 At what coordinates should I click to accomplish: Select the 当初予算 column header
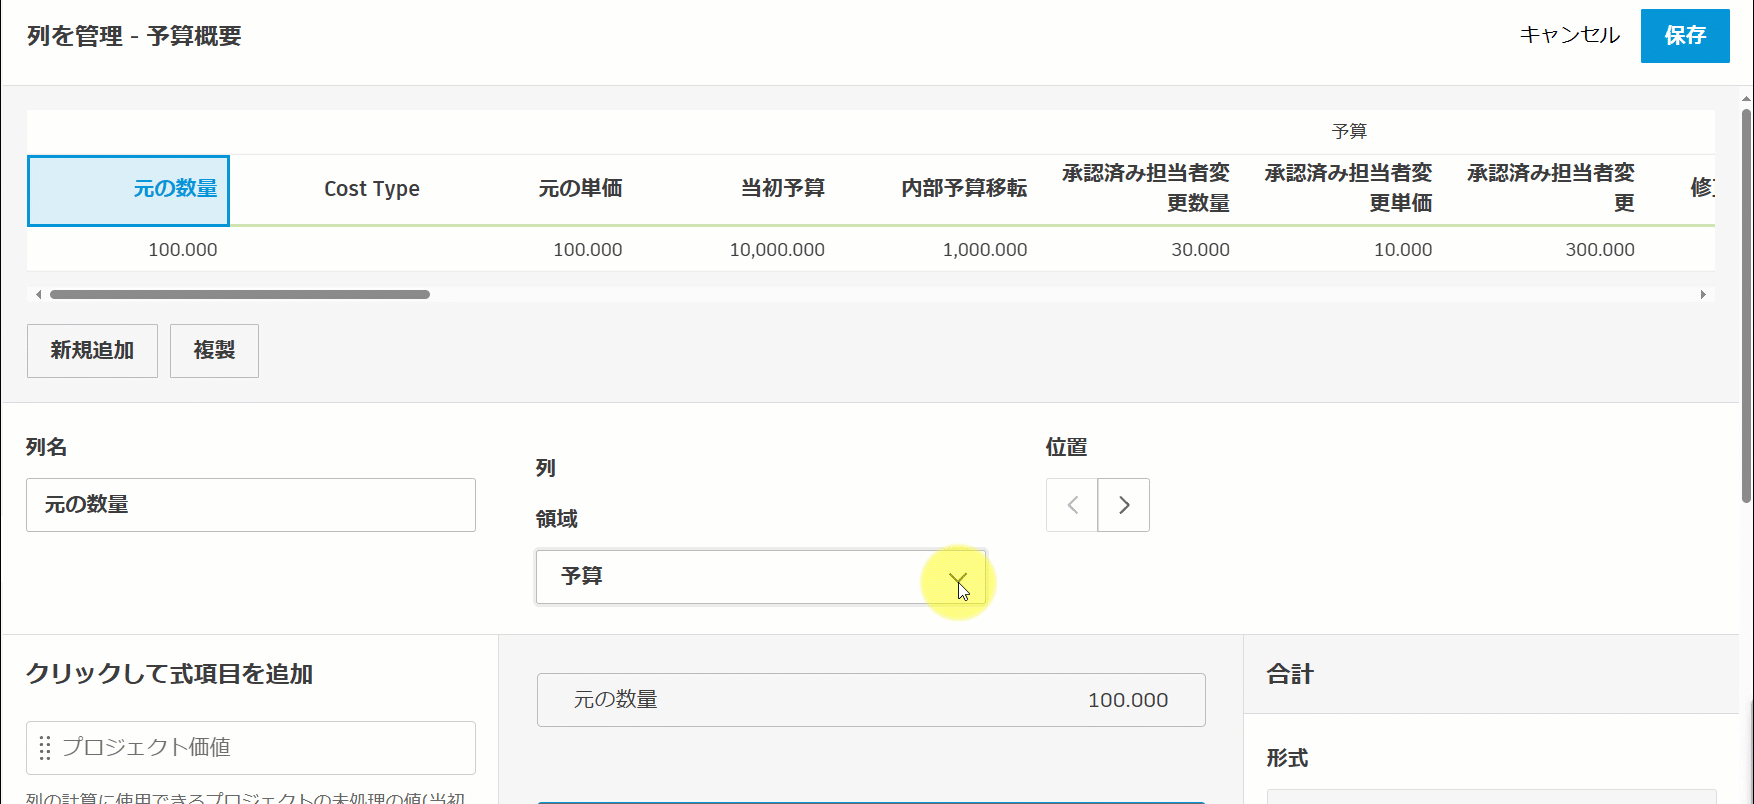783,189
